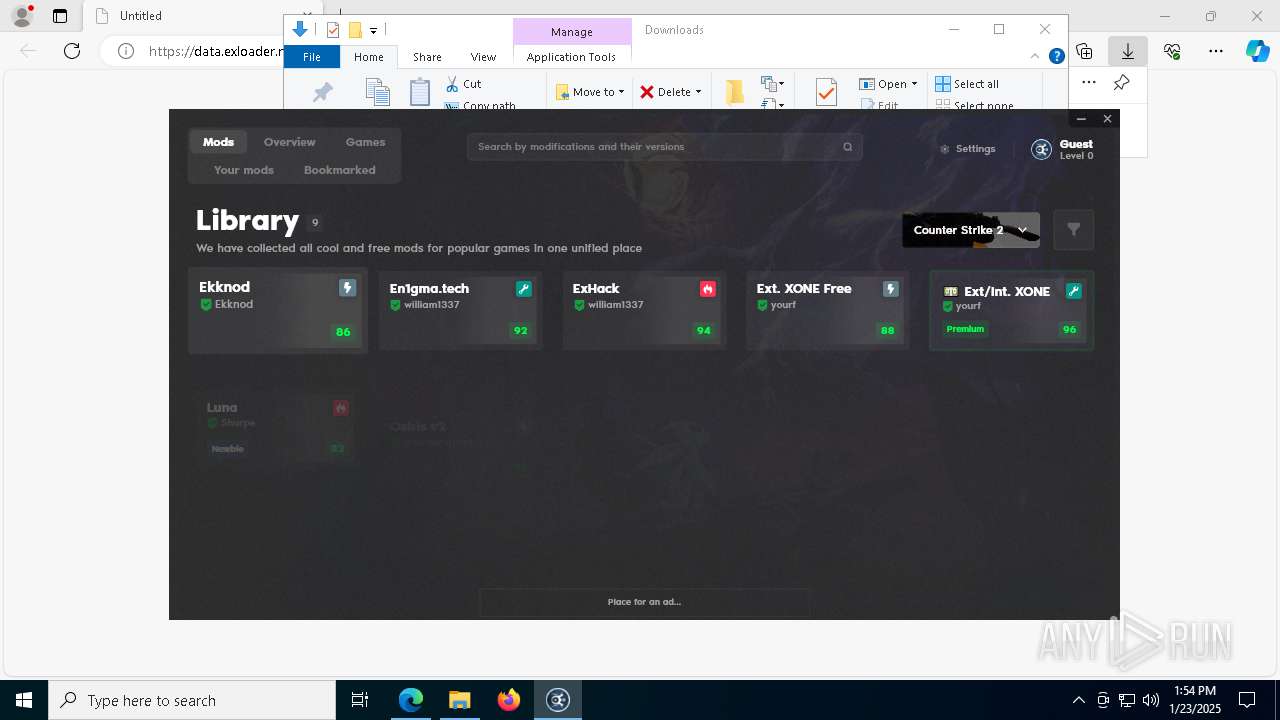This screenshot has width=1280, height=720.
Task: Click the Cut icon in File Explorer ribbon
Action: [x=452, y=84]
